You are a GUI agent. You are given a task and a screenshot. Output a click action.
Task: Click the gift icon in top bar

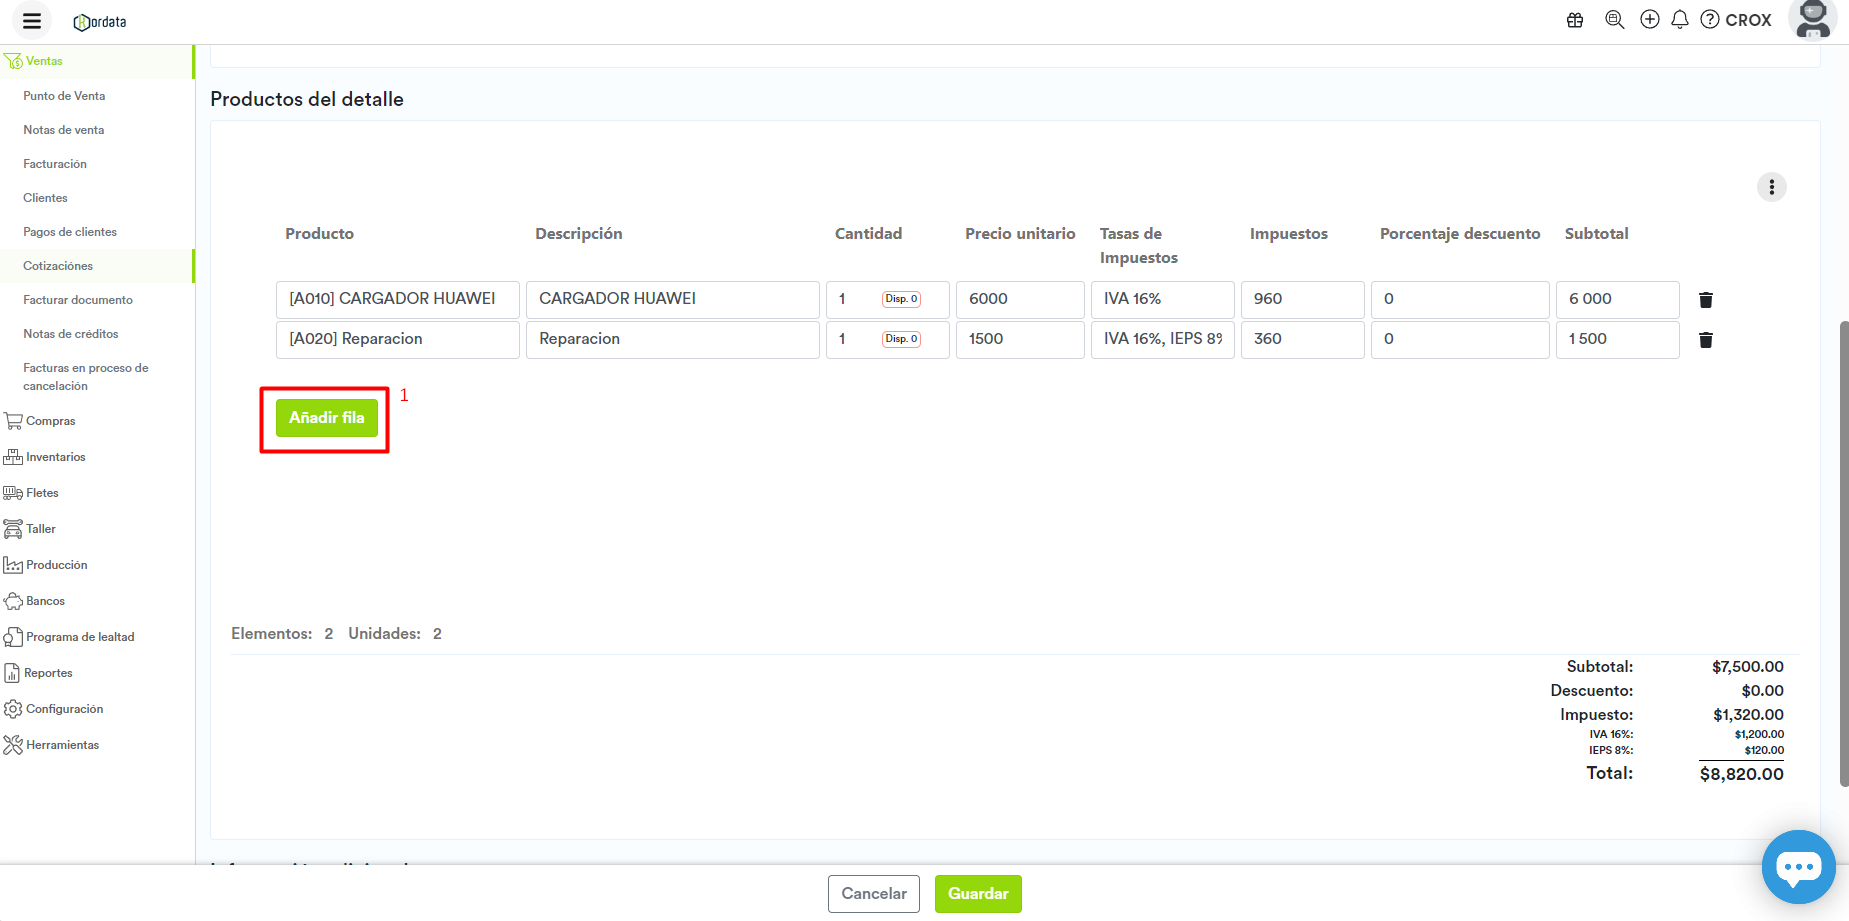coord(1575,20)
